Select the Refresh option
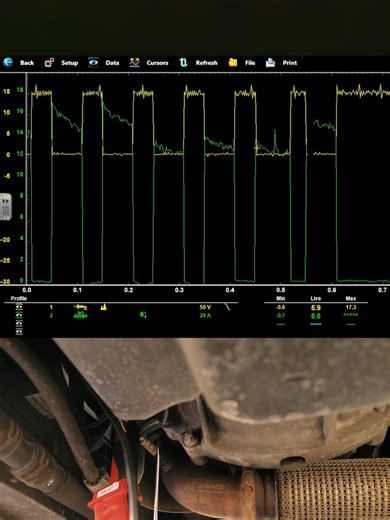Image resolution: width=390 pixels, height=520 pixels. [206, 63]
